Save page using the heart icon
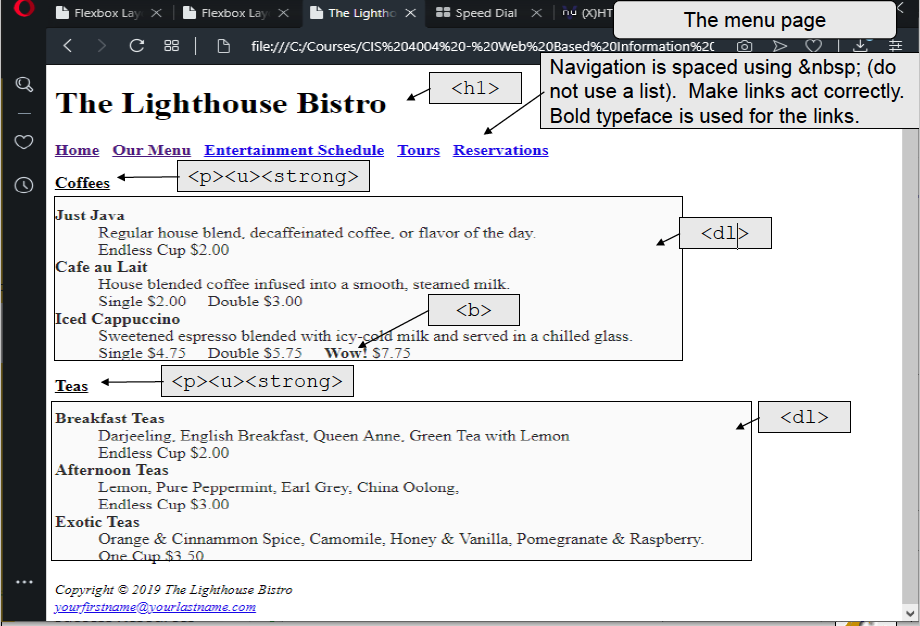Viewport: 920px width, 626px height. 813,45
